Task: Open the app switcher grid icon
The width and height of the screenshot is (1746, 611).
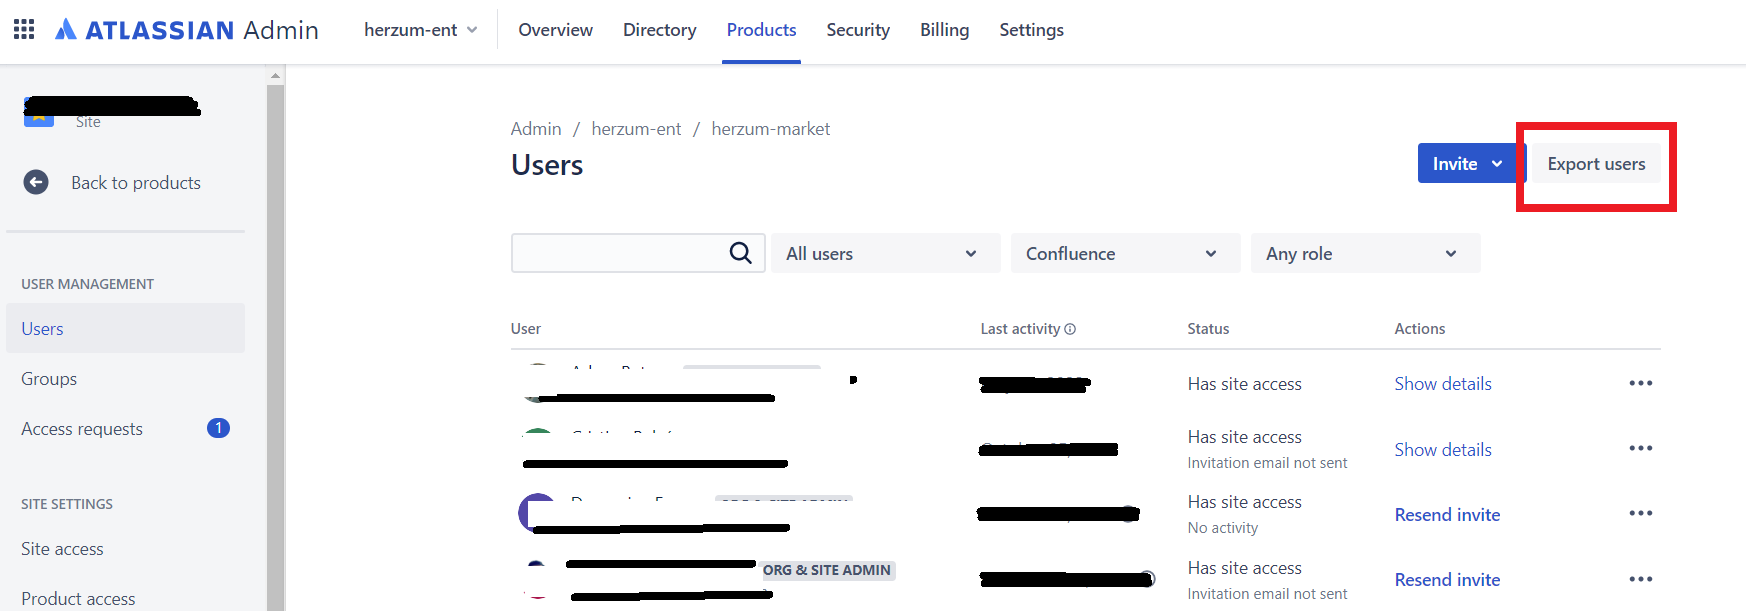Action: [24, 29]
